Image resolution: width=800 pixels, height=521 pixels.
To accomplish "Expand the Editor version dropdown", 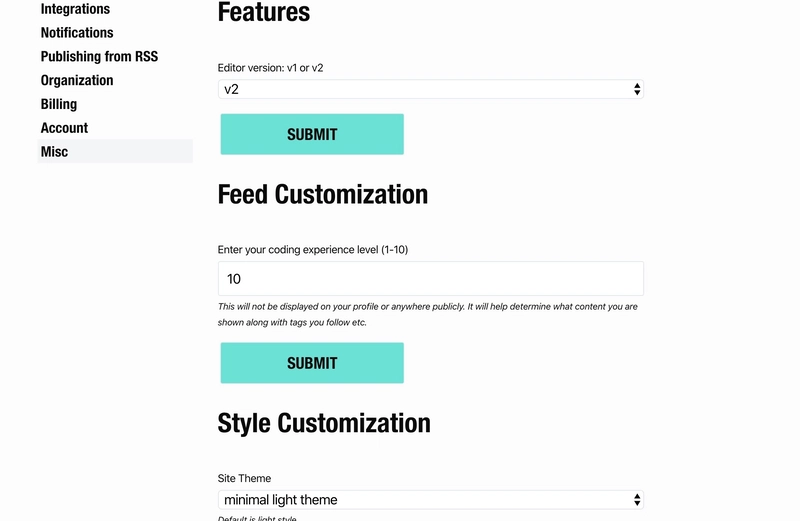I will coord(430,90).
